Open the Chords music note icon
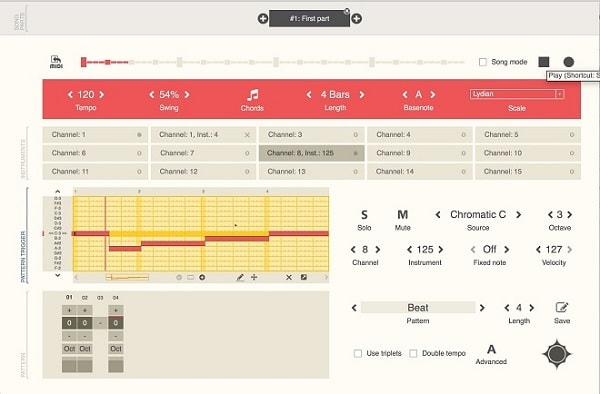The height and width of the screenshot is (394, 600). tap(253, 95)
